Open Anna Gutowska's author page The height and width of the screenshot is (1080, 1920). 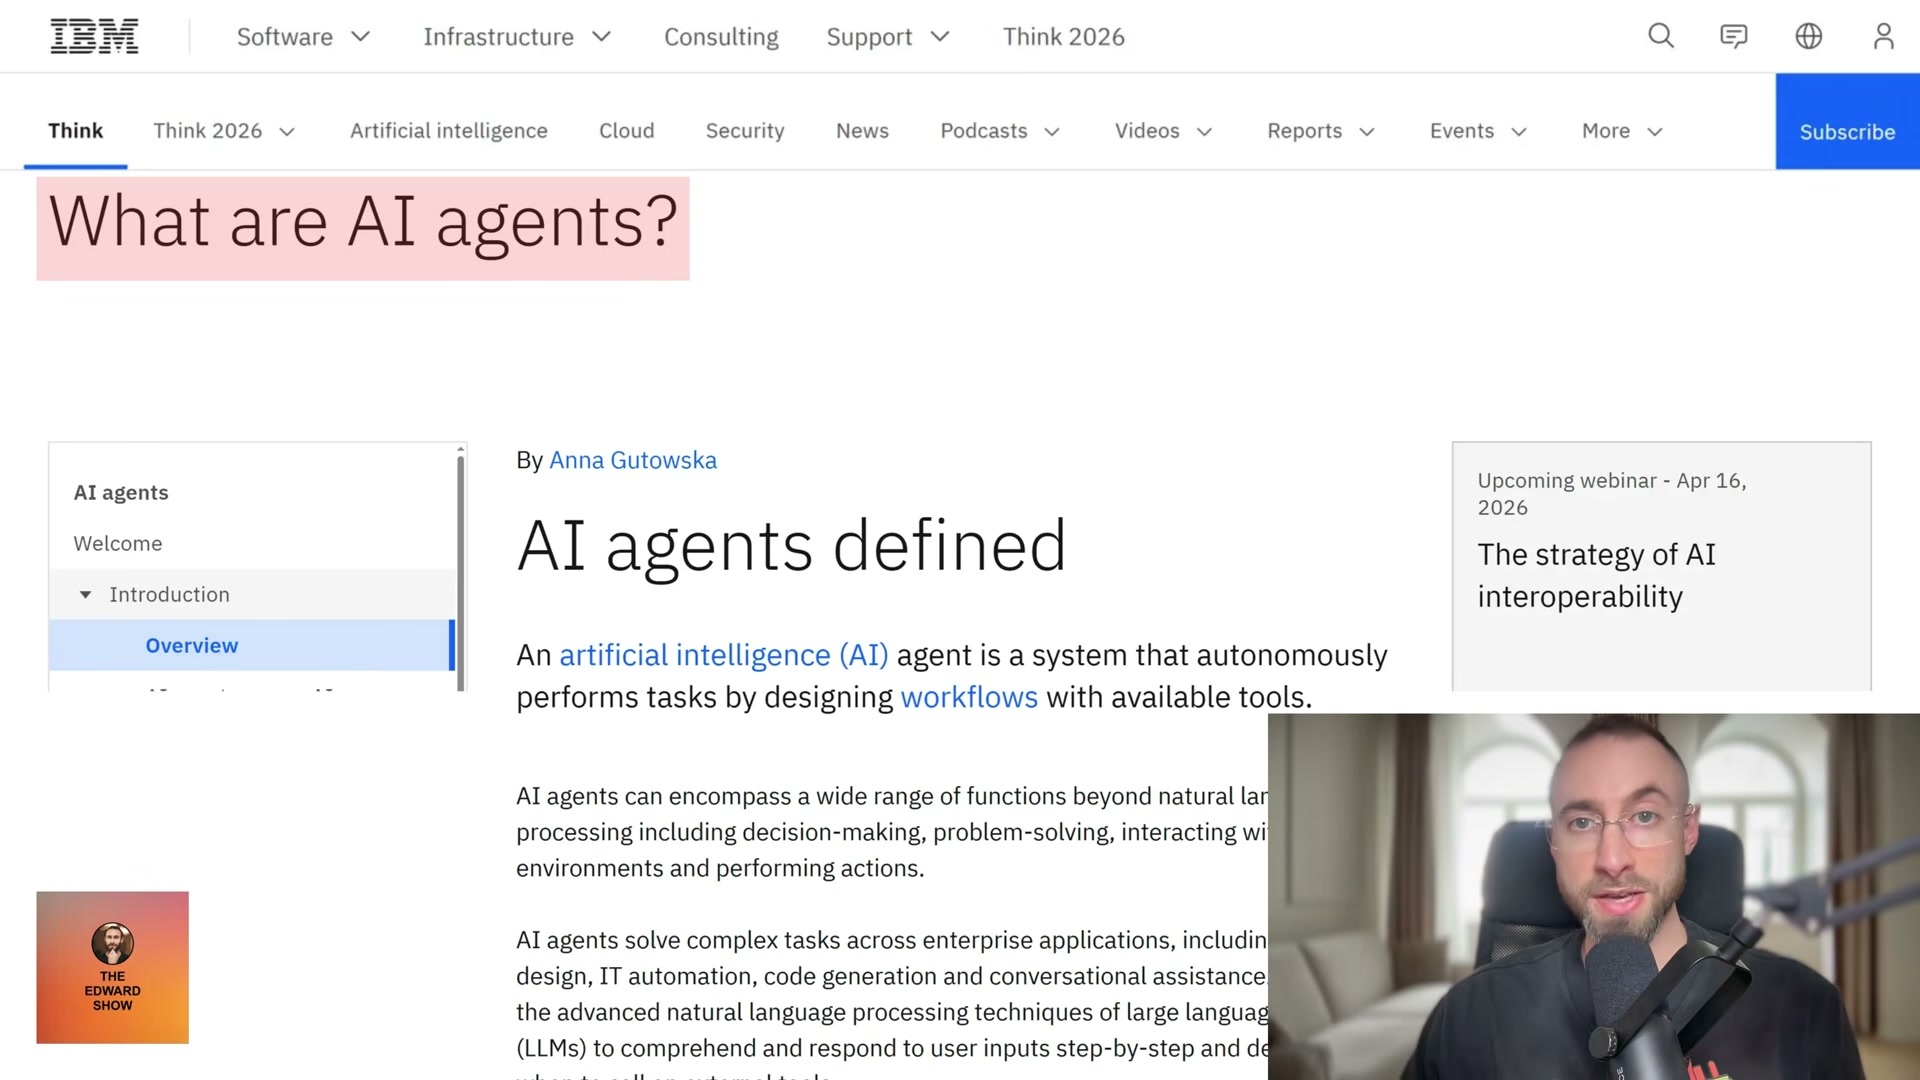click(x=632, y=460)
